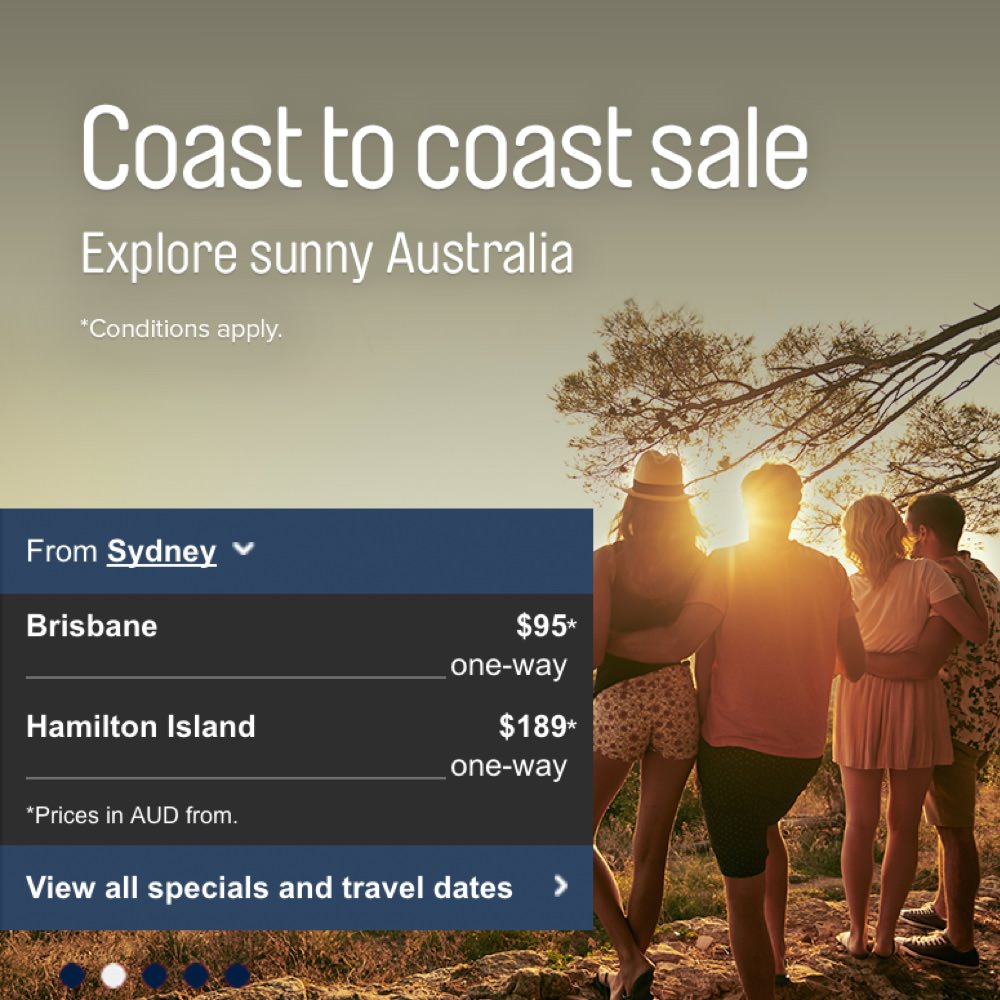Open the From Sydney departure city dropdown
This screenshot has width=1000, height=1000.
click(x=297, y=551)
